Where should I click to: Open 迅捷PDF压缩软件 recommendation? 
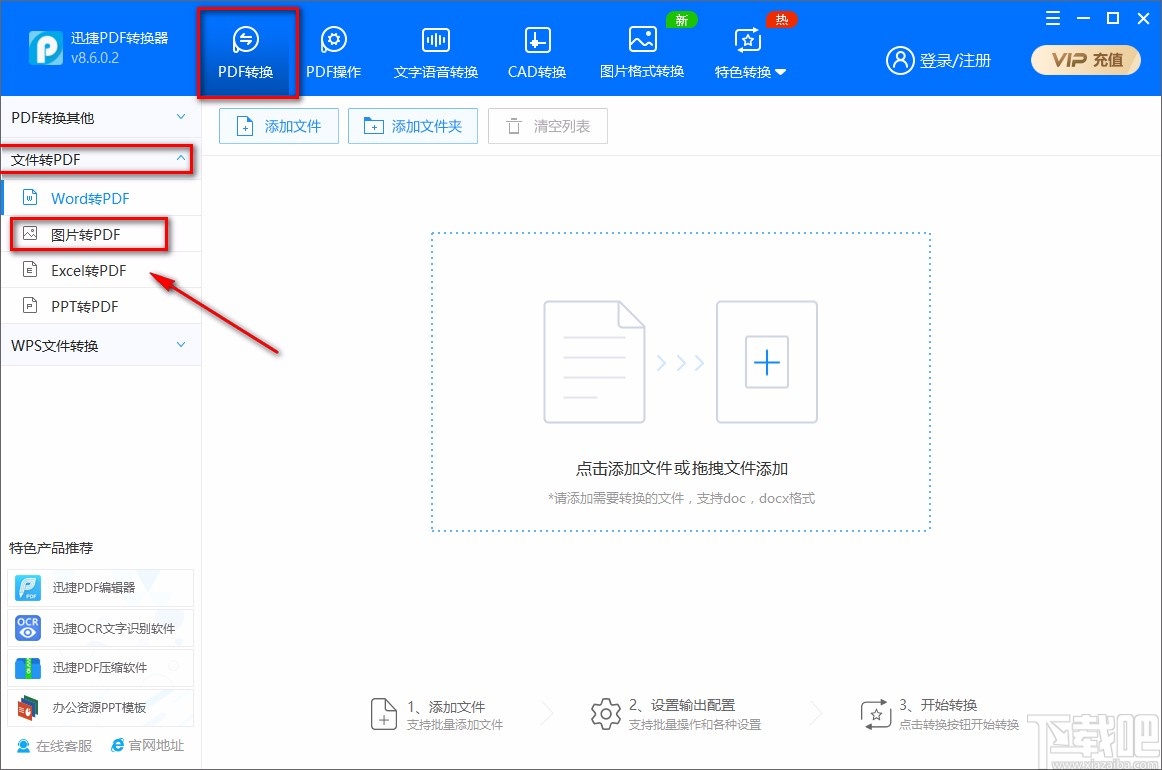coord(100,668)
